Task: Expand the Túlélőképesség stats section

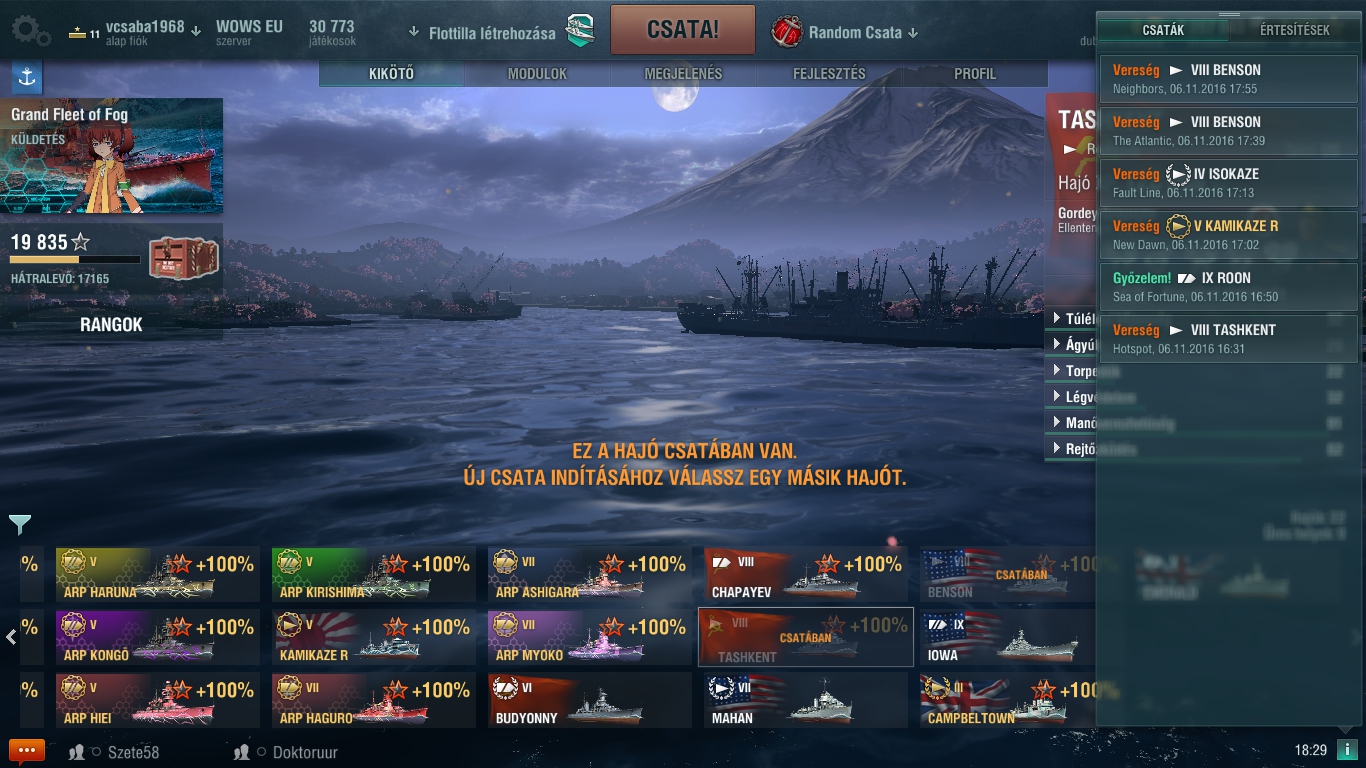Action: (x=1071, y=319)
